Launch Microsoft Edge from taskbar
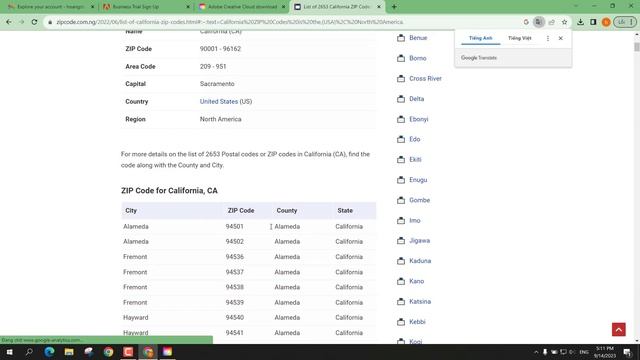640x360 pixels. [49, 352]
